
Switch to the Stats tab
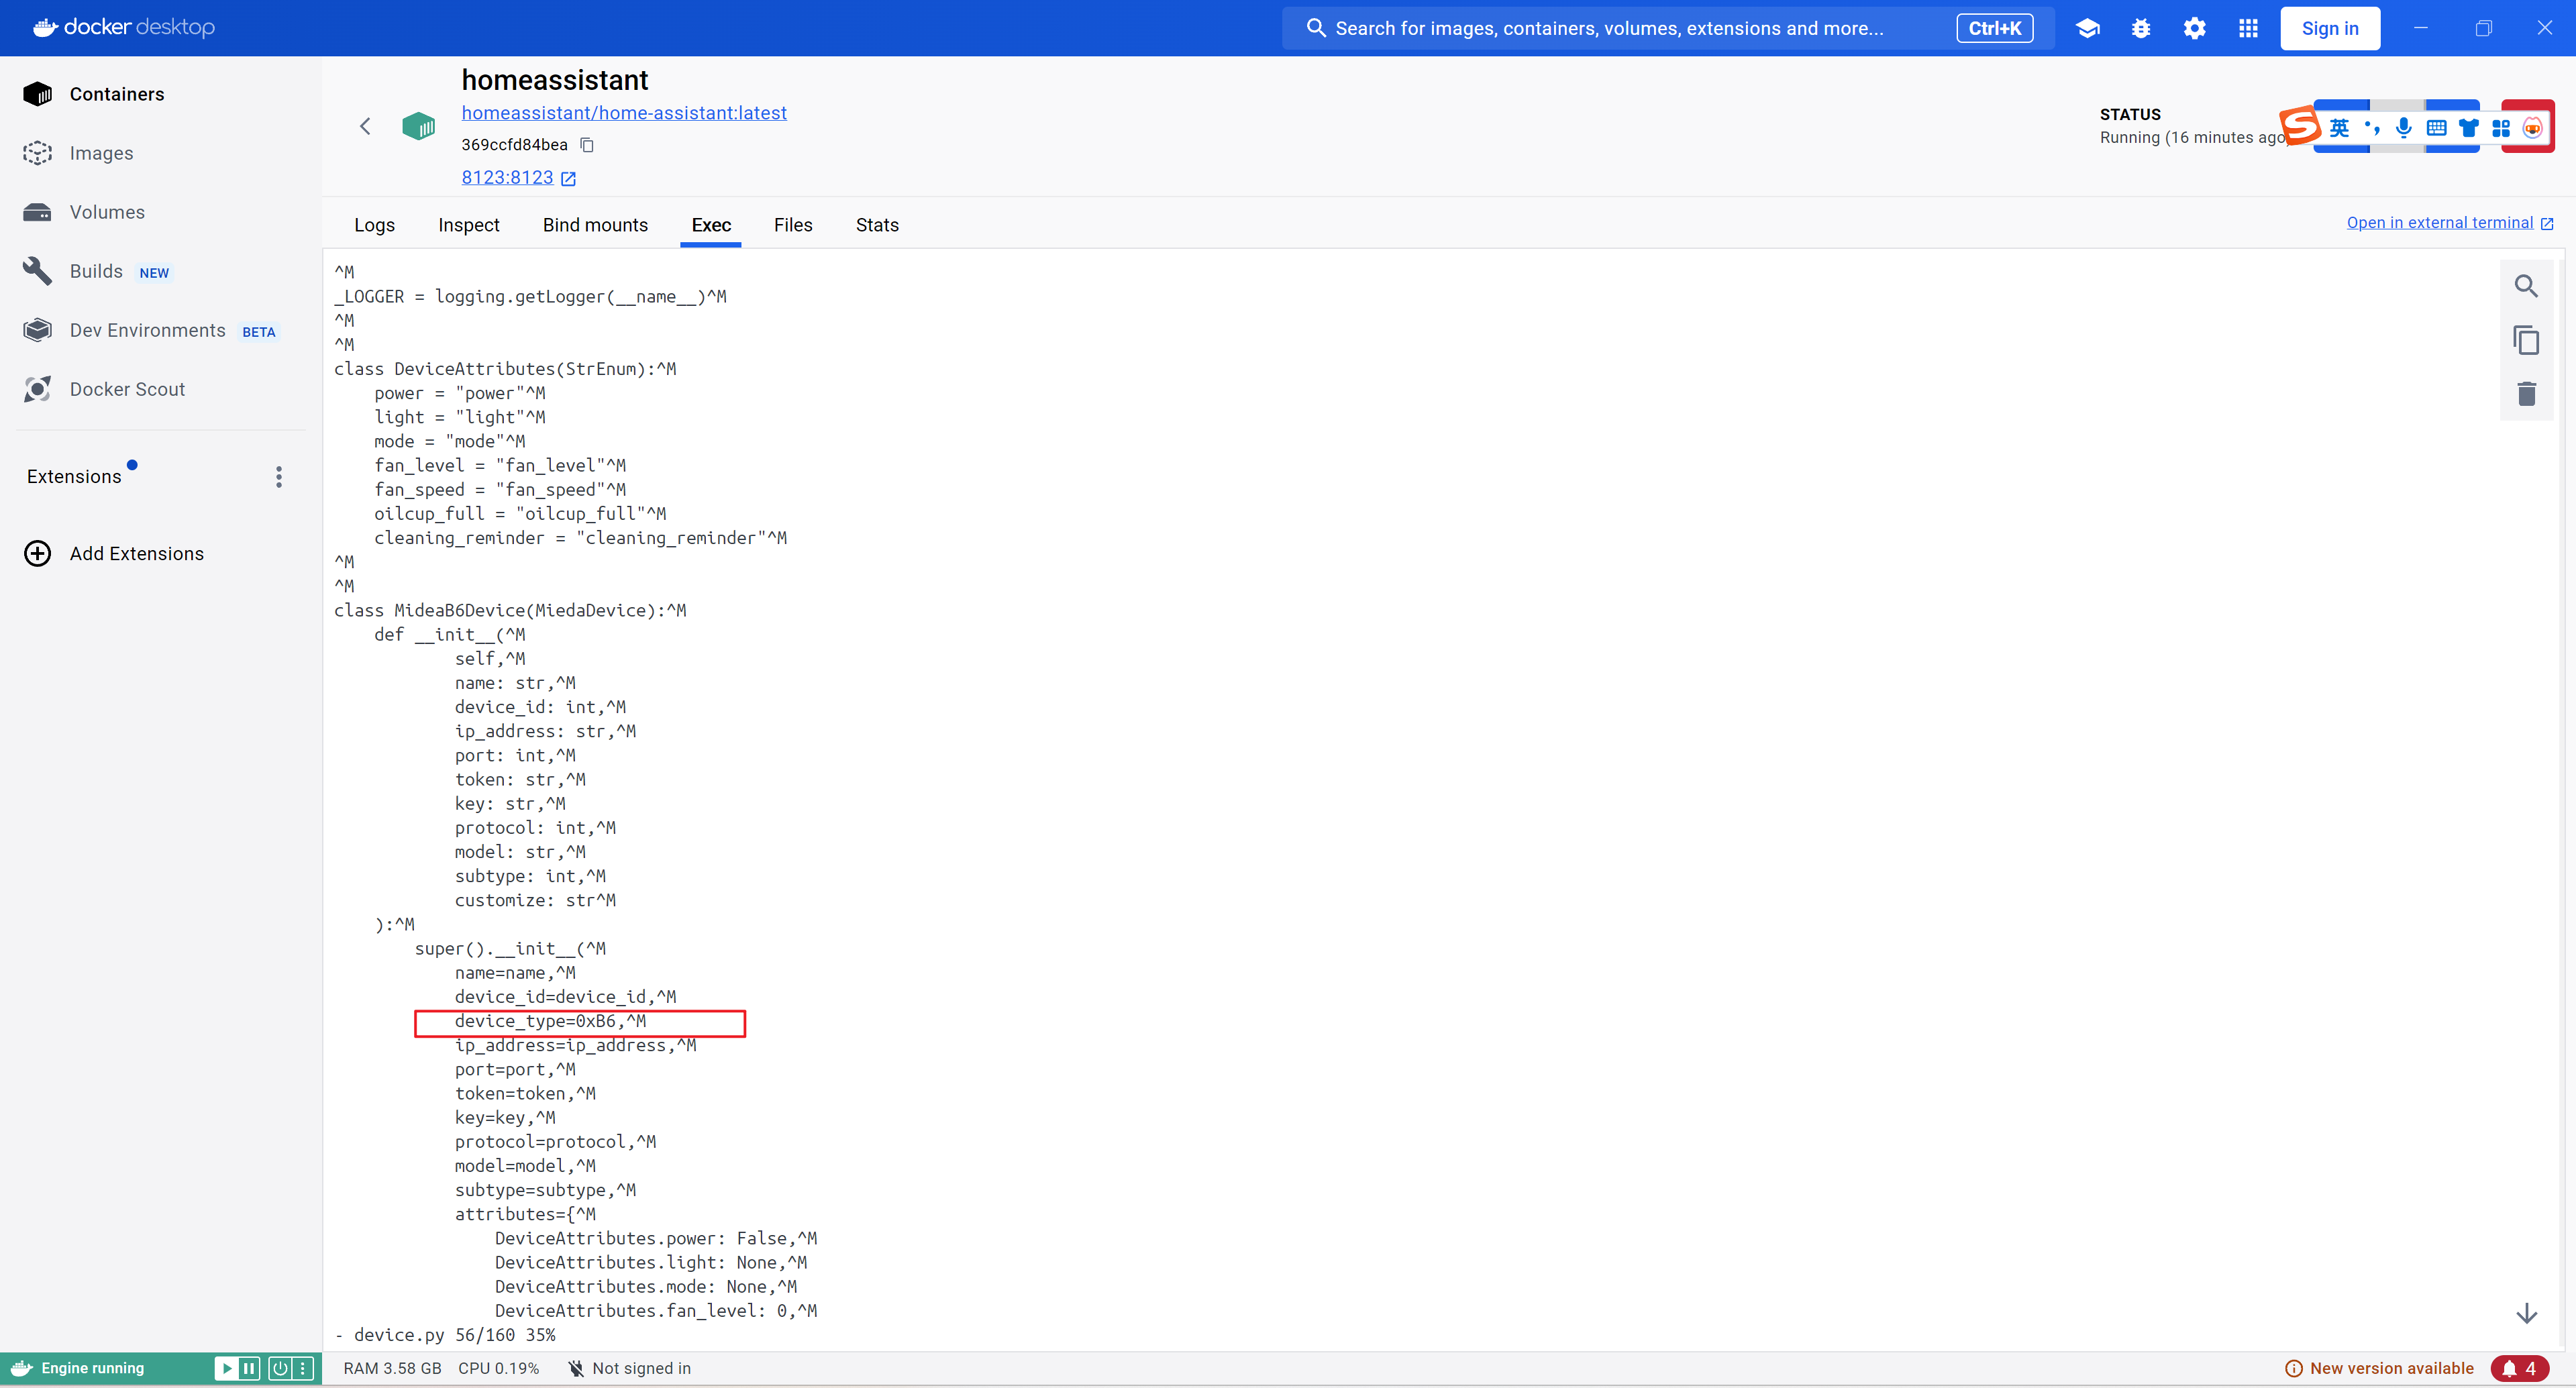[877, 225]
